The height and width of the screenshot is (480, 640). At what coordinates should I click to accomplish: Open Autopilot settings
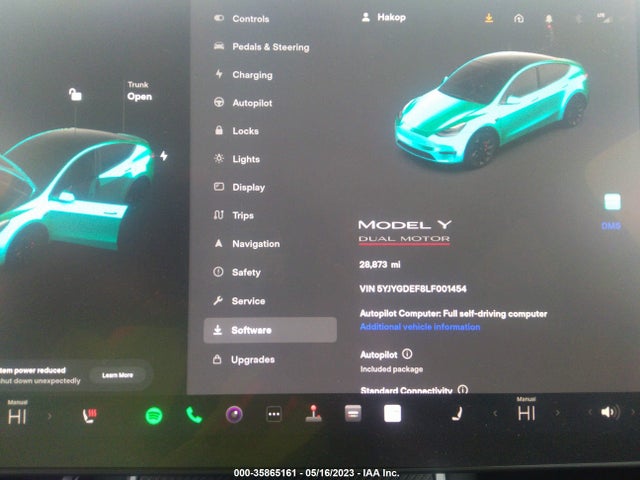coord(243,103)
